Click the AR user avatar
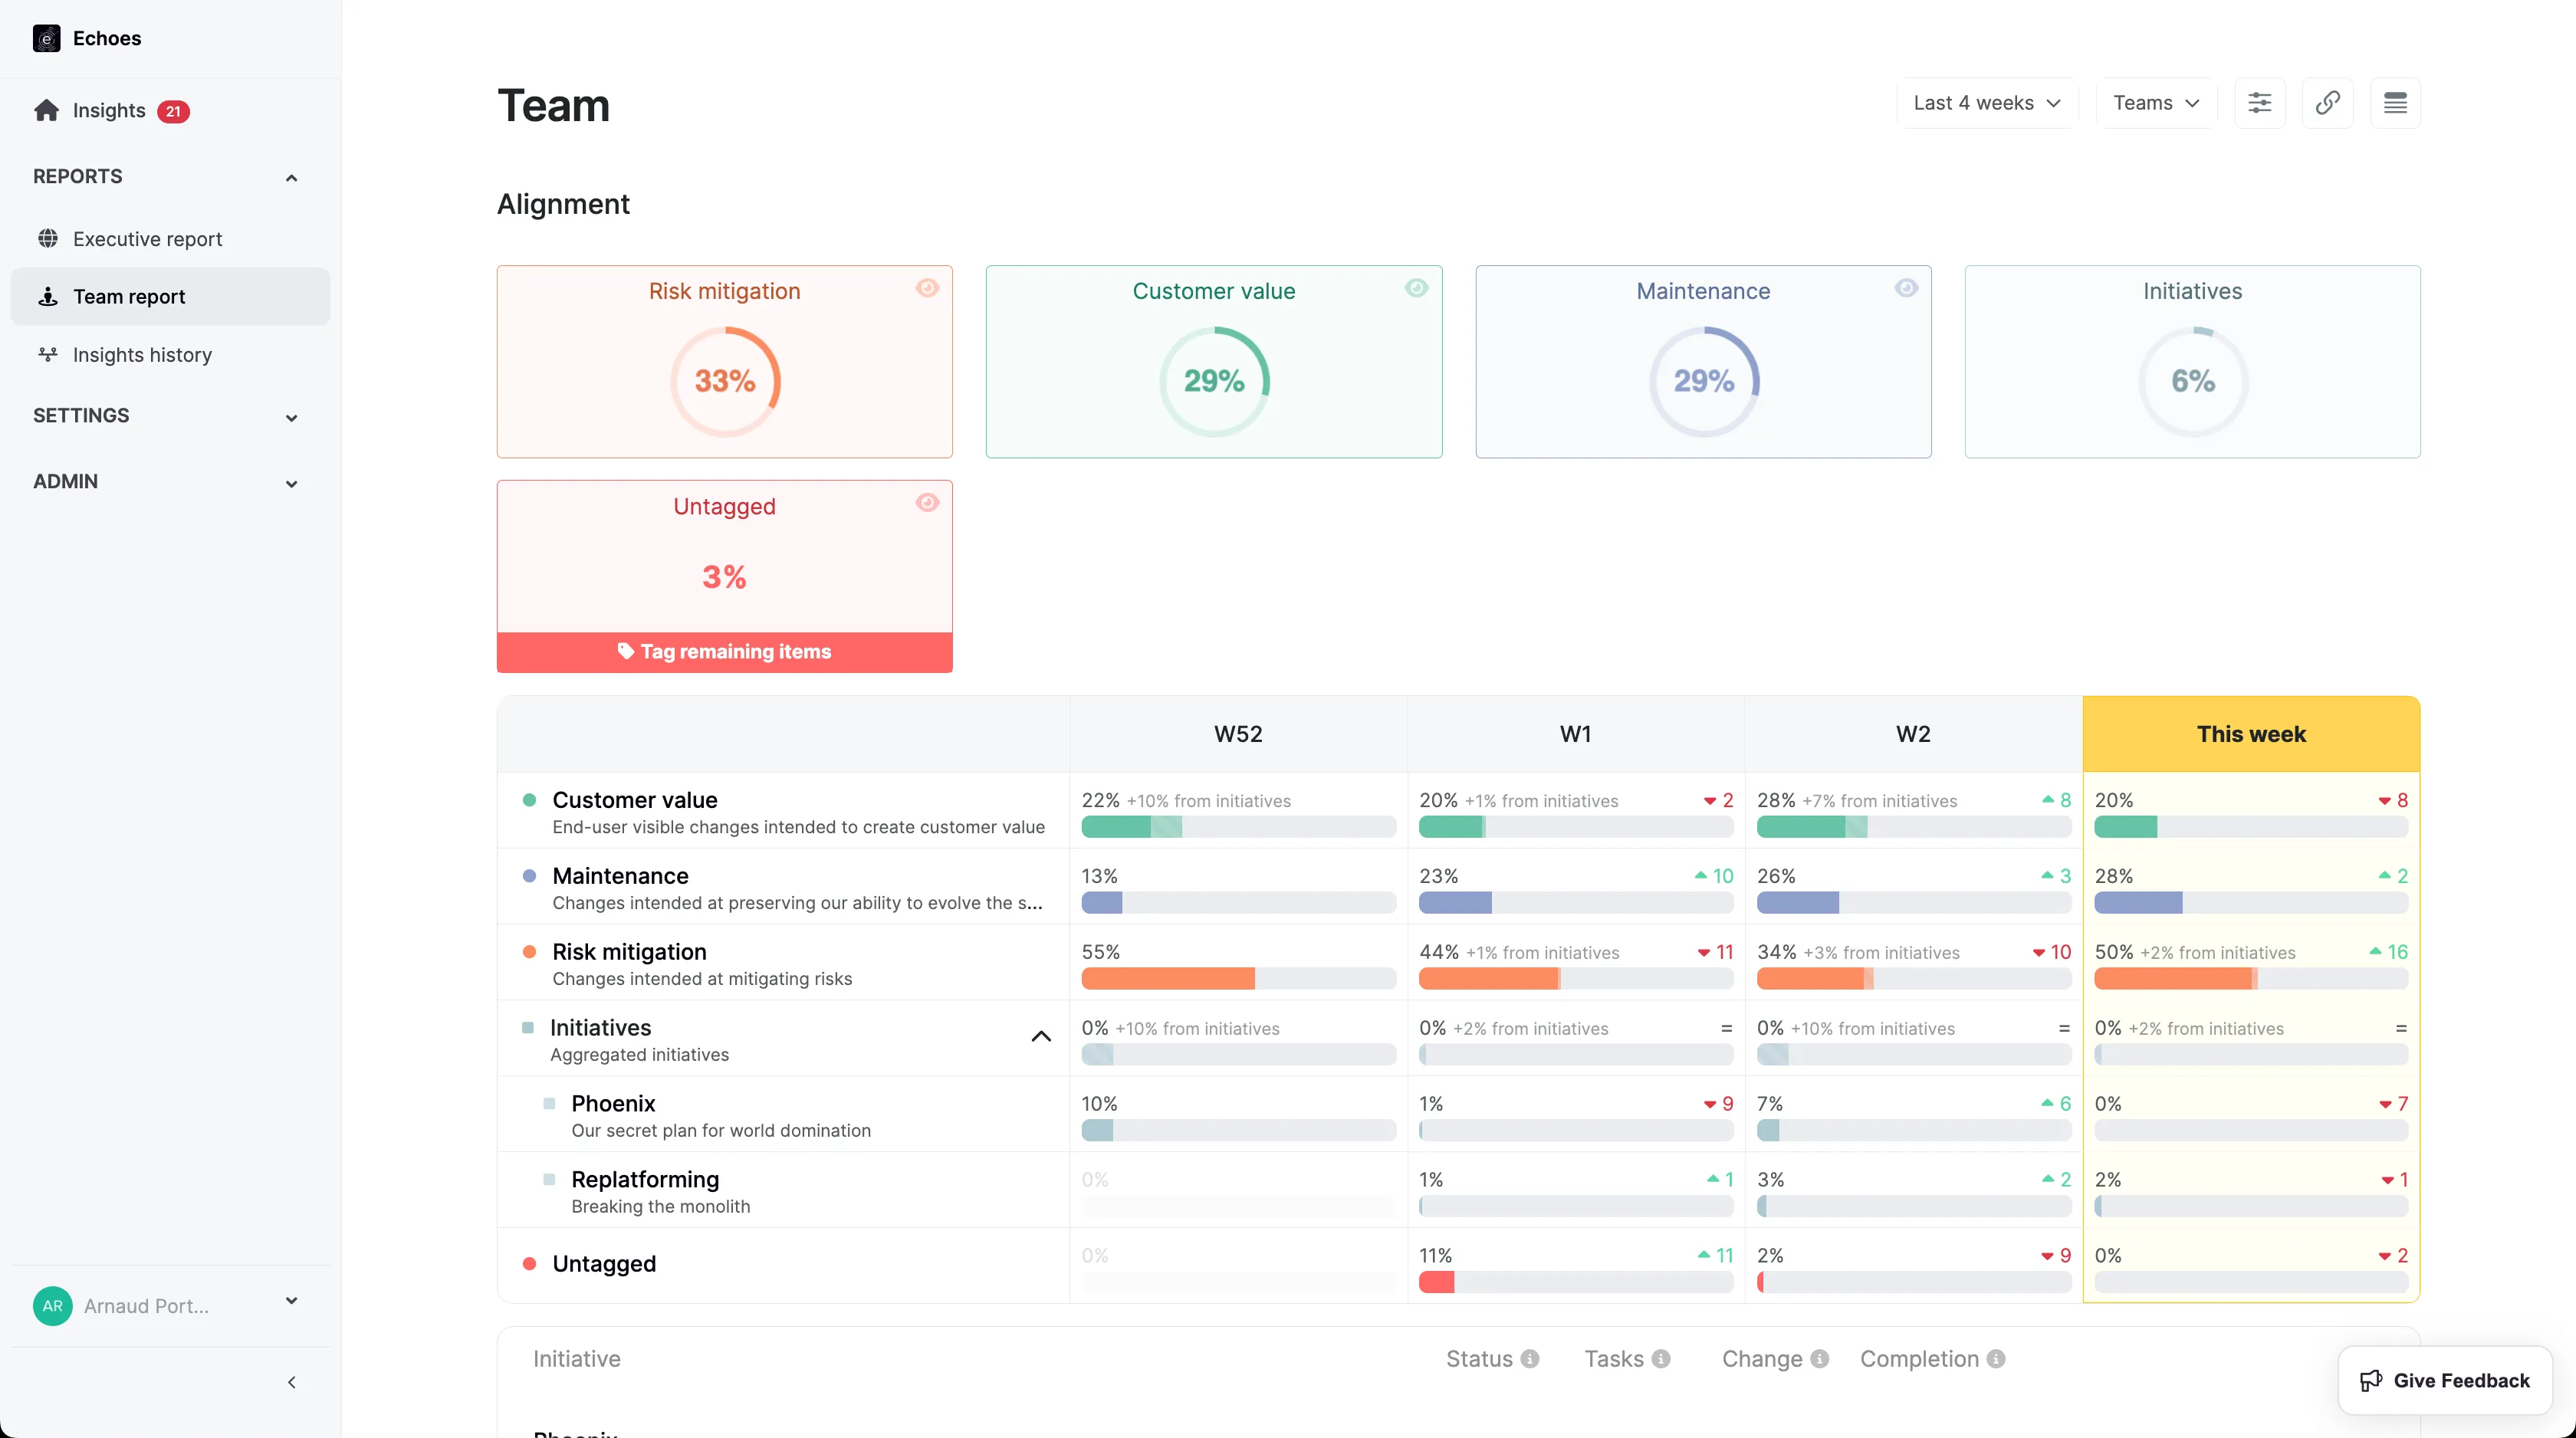The height and width of the screenshot is (1438, 2576). click(52, 1306)
